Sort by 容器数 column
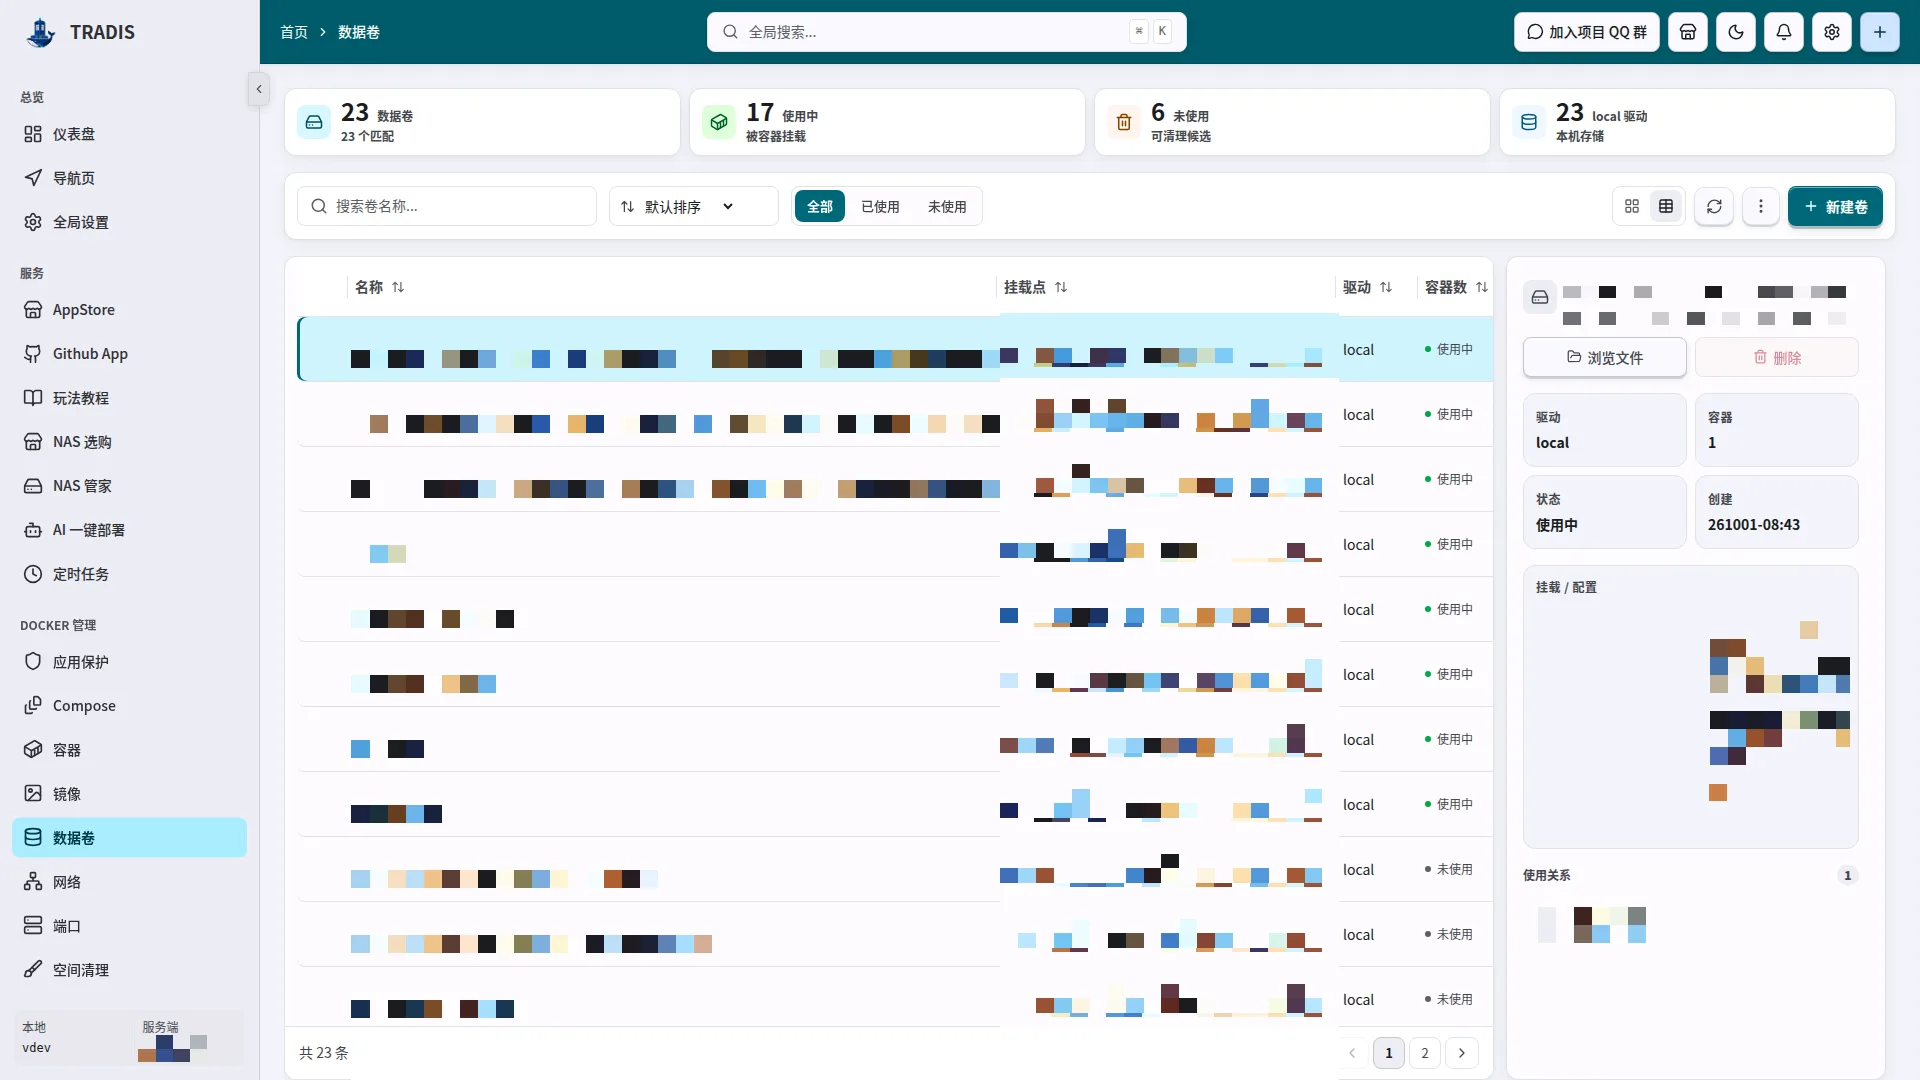Image resolution: width=1920 pixels, height=1080 pixels. 1456,287
